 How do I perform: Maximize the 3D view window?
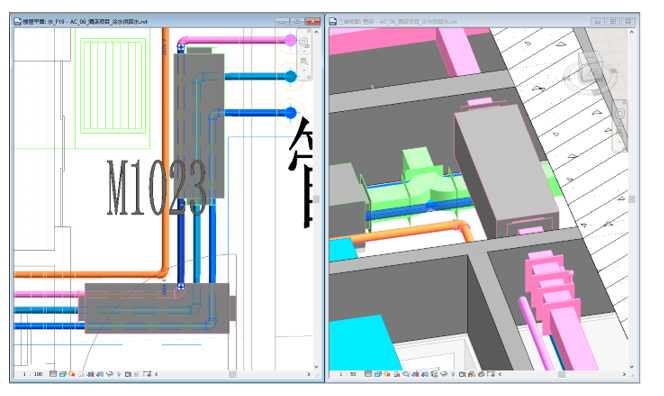coord(613,21)
